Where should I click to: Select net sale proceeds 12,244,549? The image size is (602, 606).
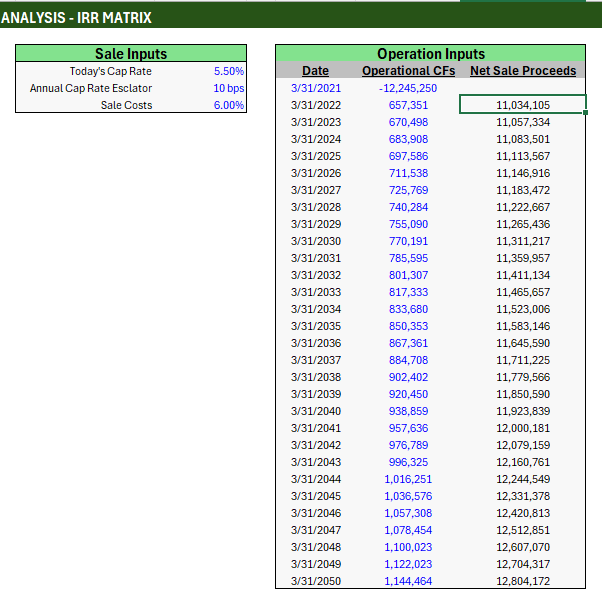(x=523, y=479)
